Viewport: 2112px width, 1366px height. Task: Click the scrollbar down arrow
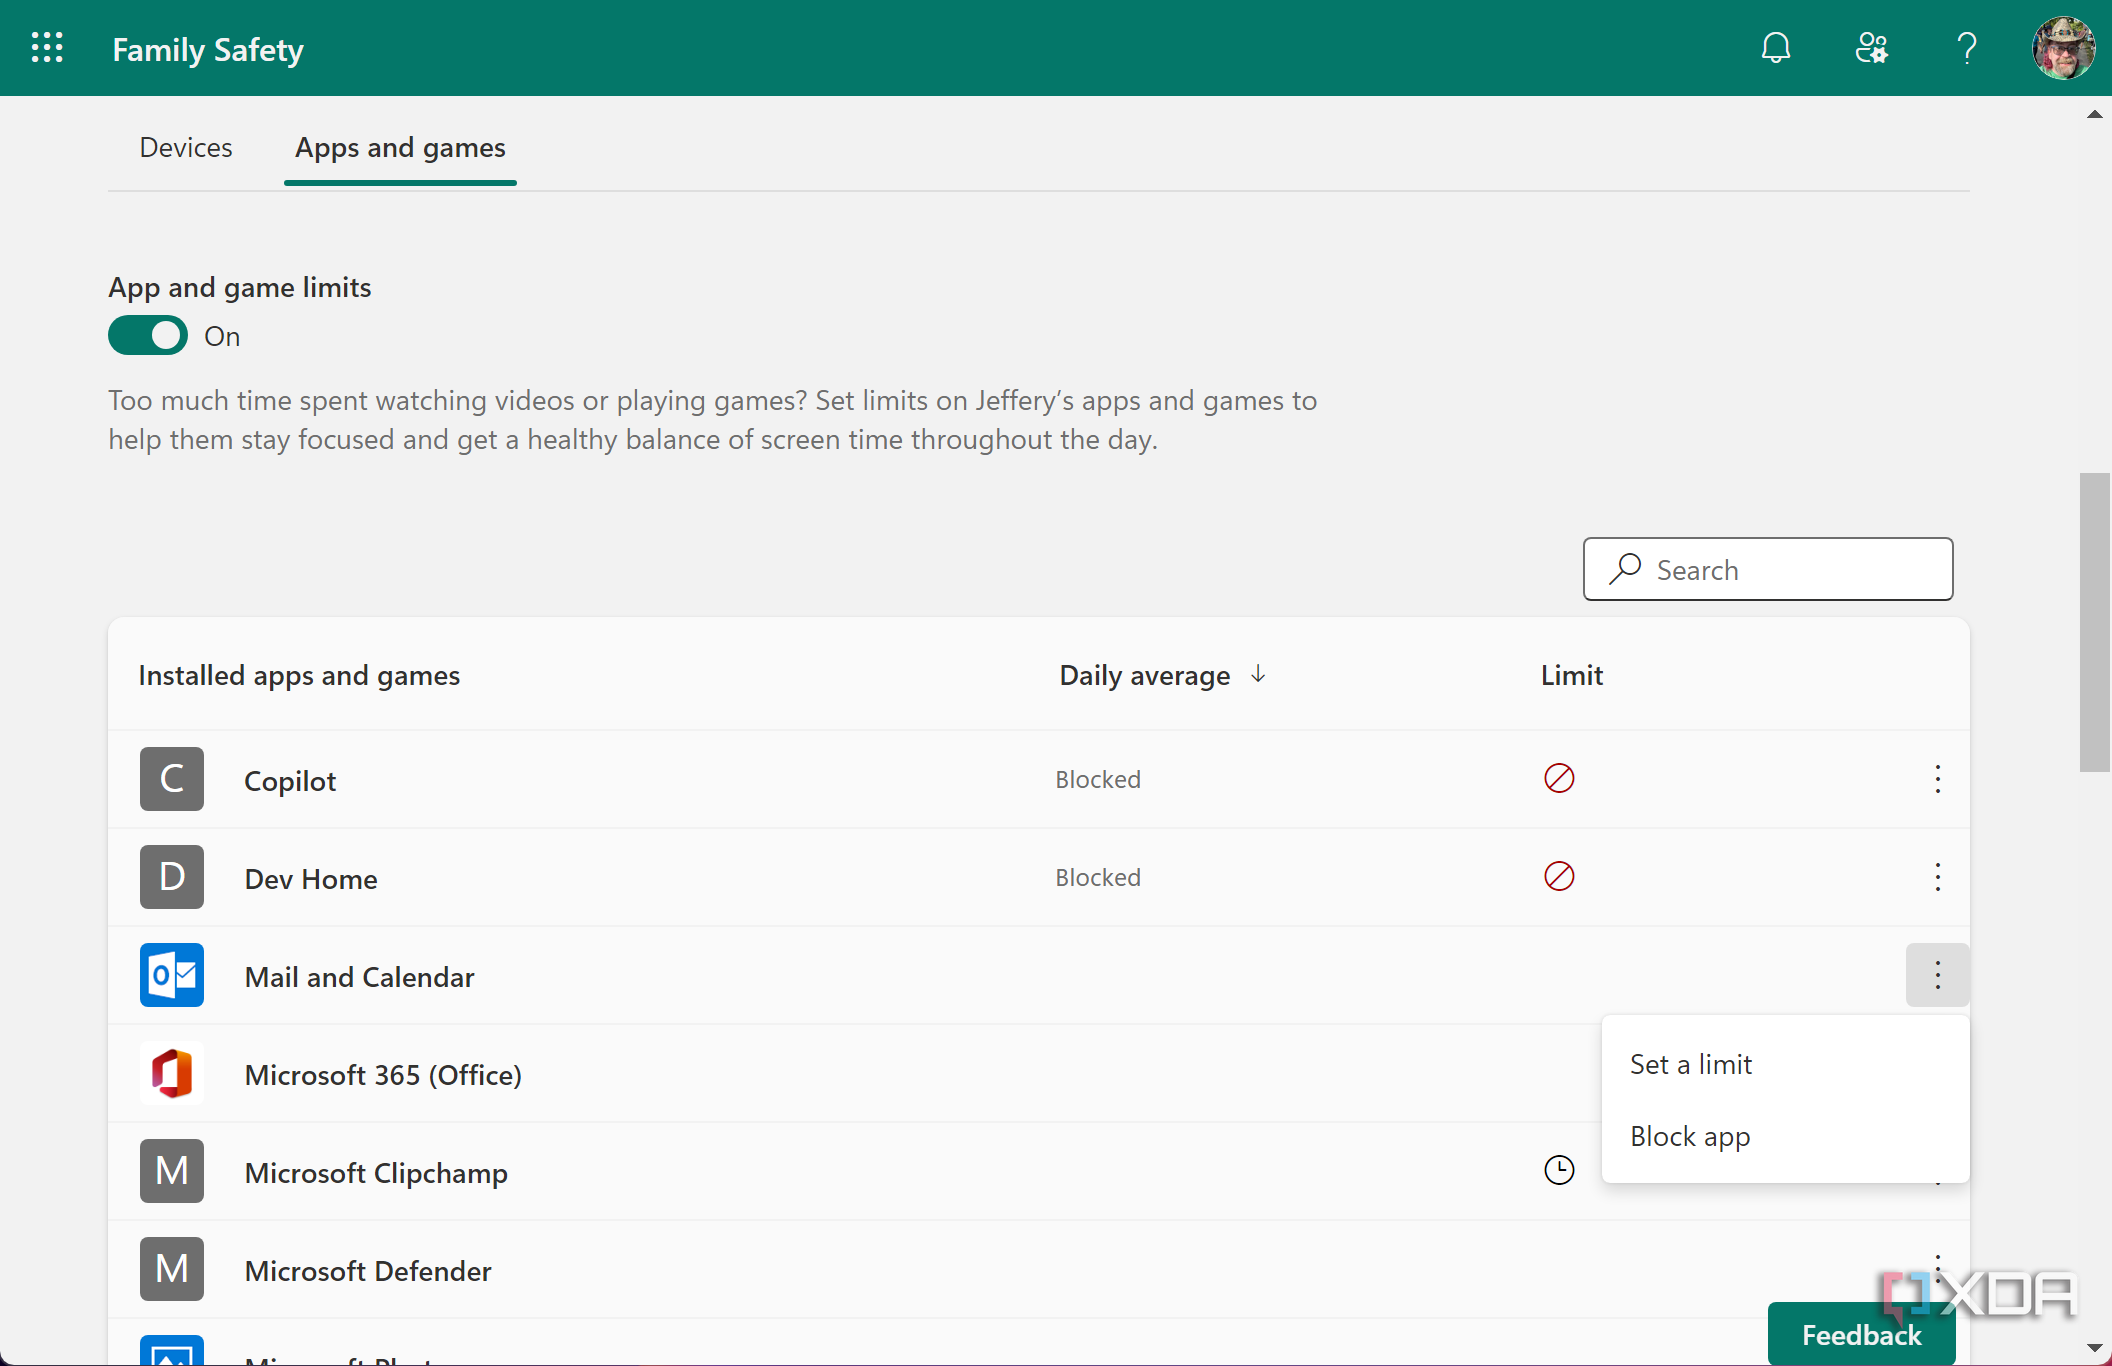(2094, 1348)
